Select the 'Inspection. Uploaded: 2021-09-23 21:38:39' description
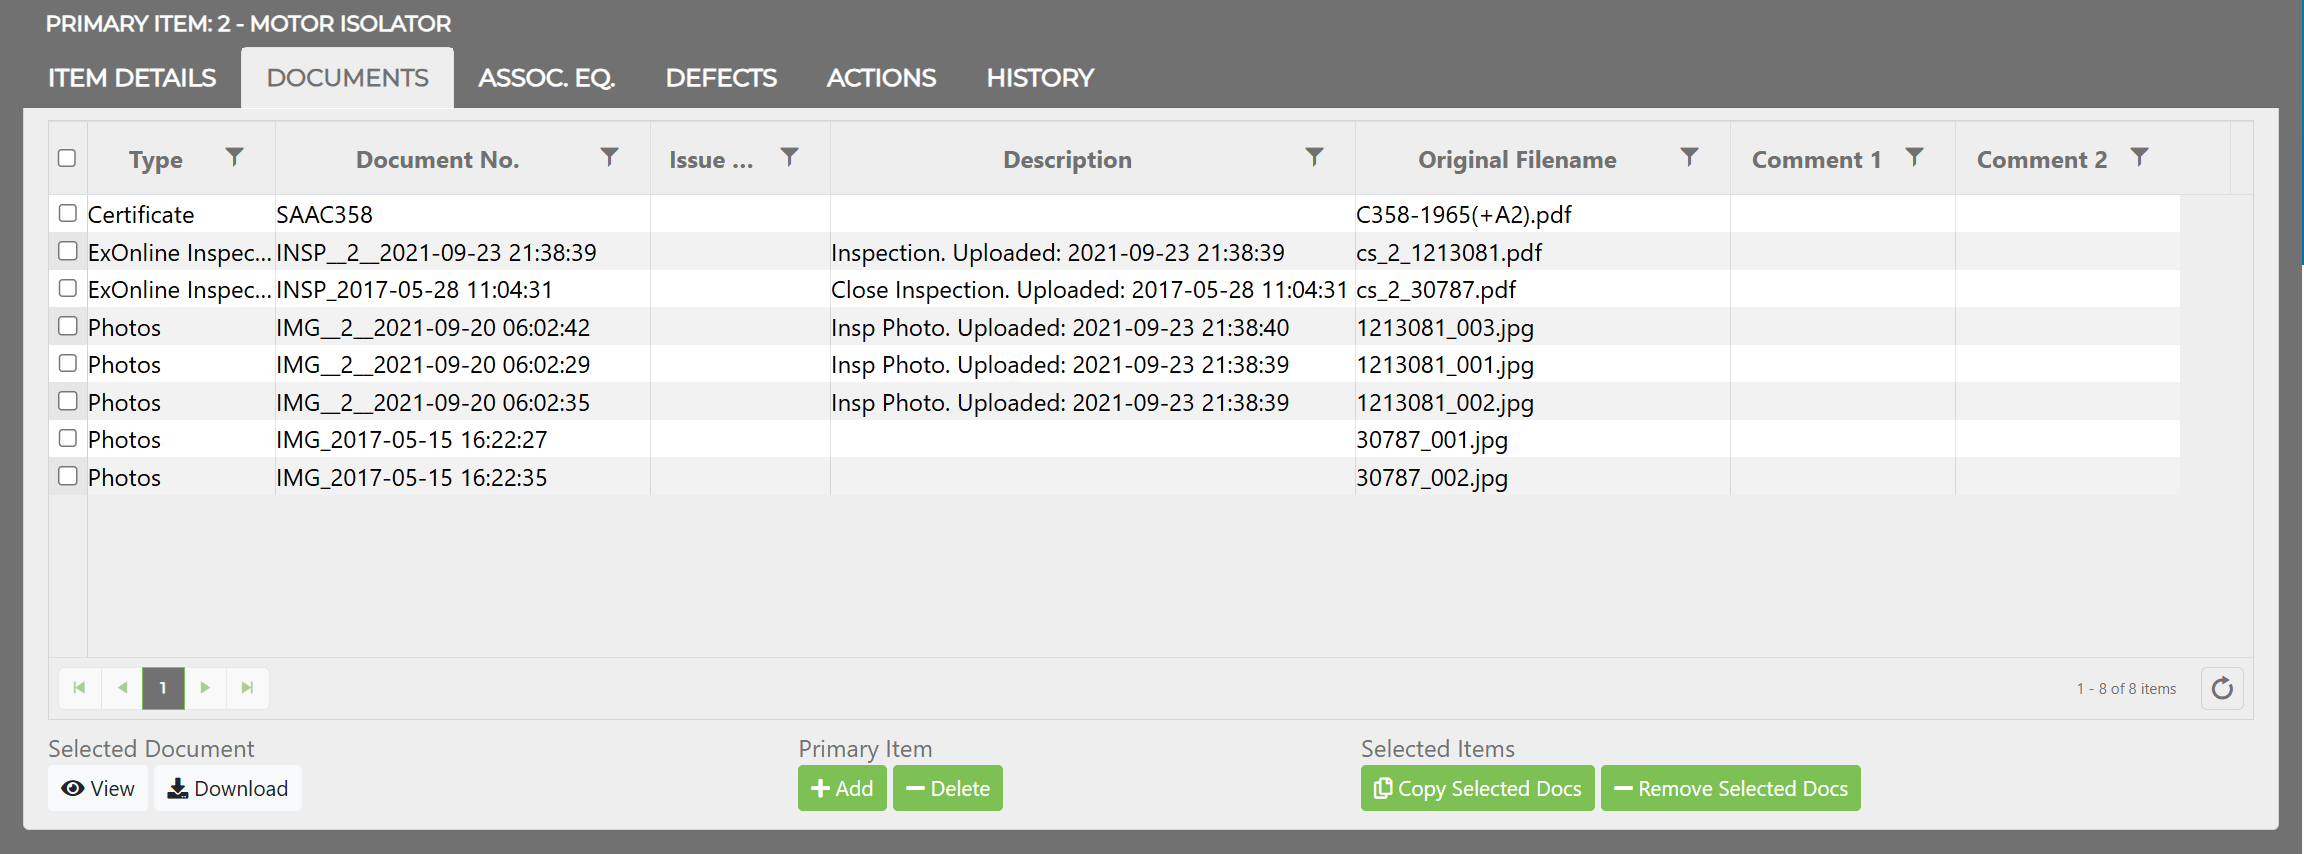 pyautogui.click(x=1058, y=253)
